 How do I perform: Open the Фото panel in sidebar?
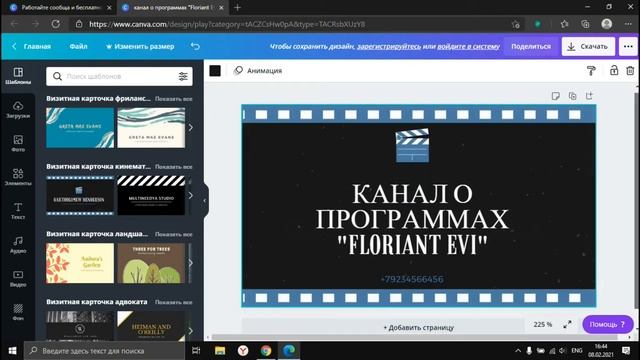[18, 143]
